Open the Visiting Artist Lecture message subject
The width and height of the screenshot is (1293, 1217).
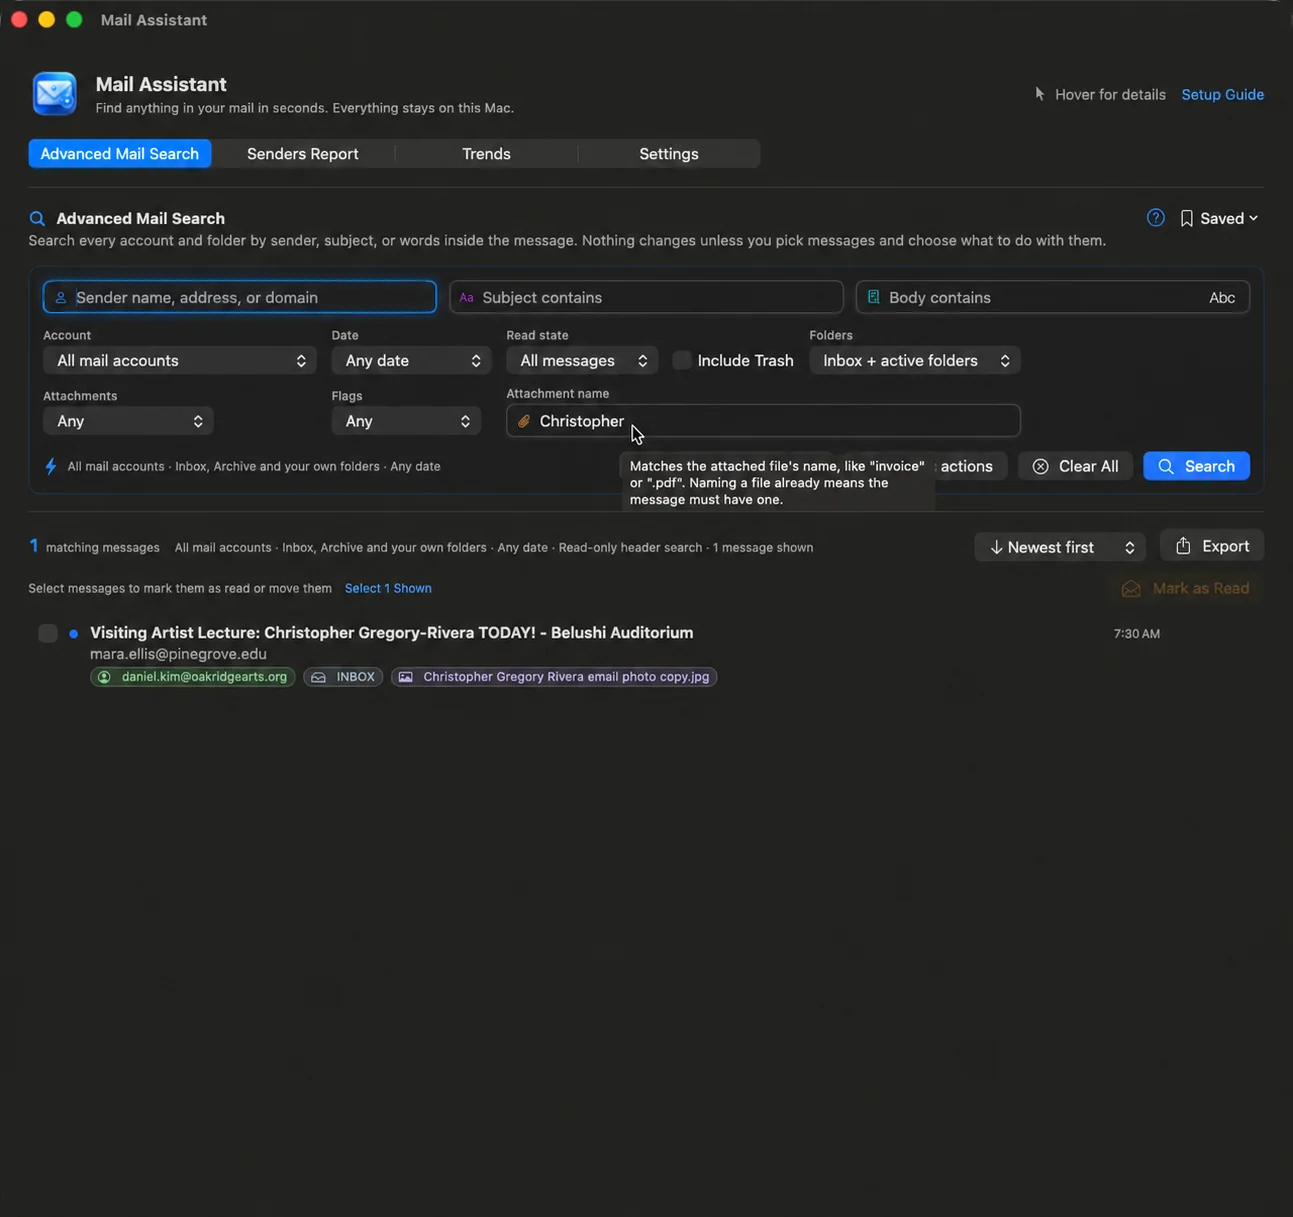pyautogui.click(x=391, y=632)
